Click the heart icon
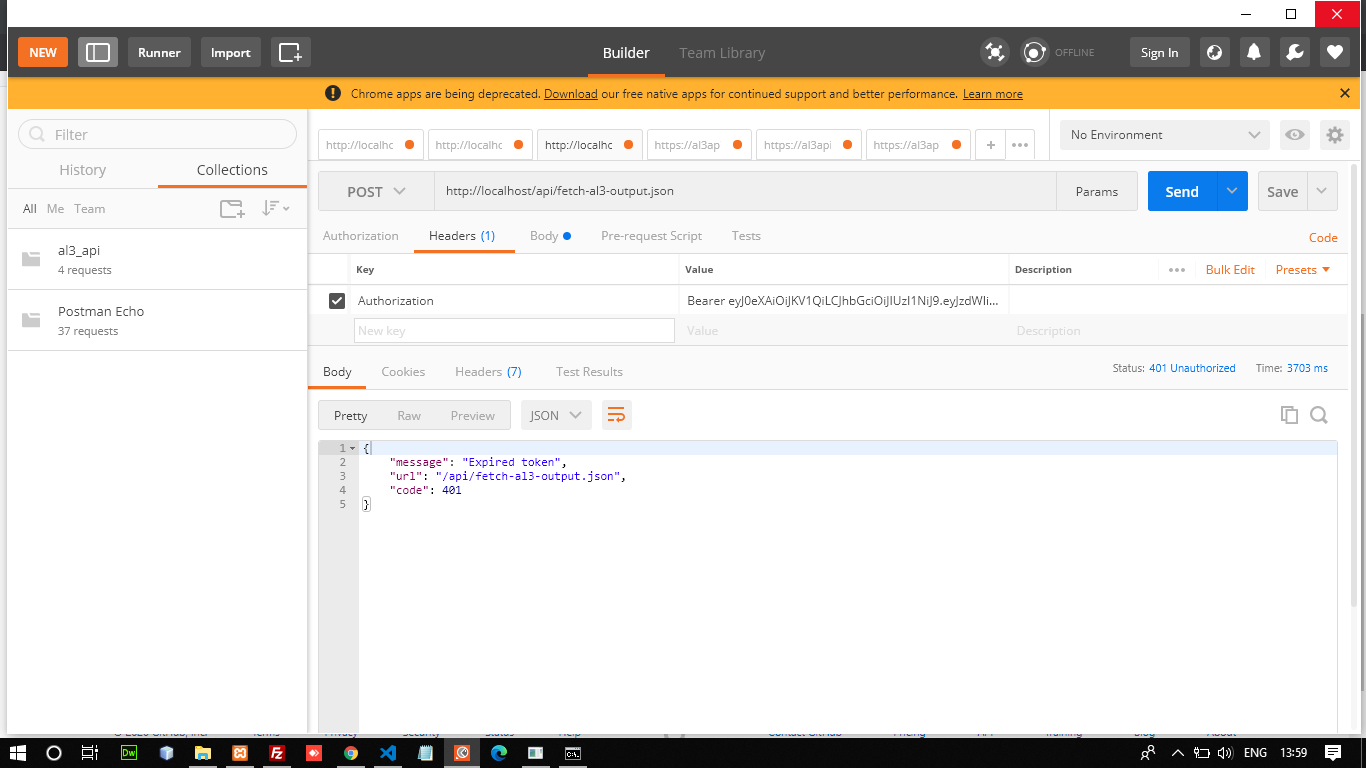1366x768 pixels. tap(1334, 52)
